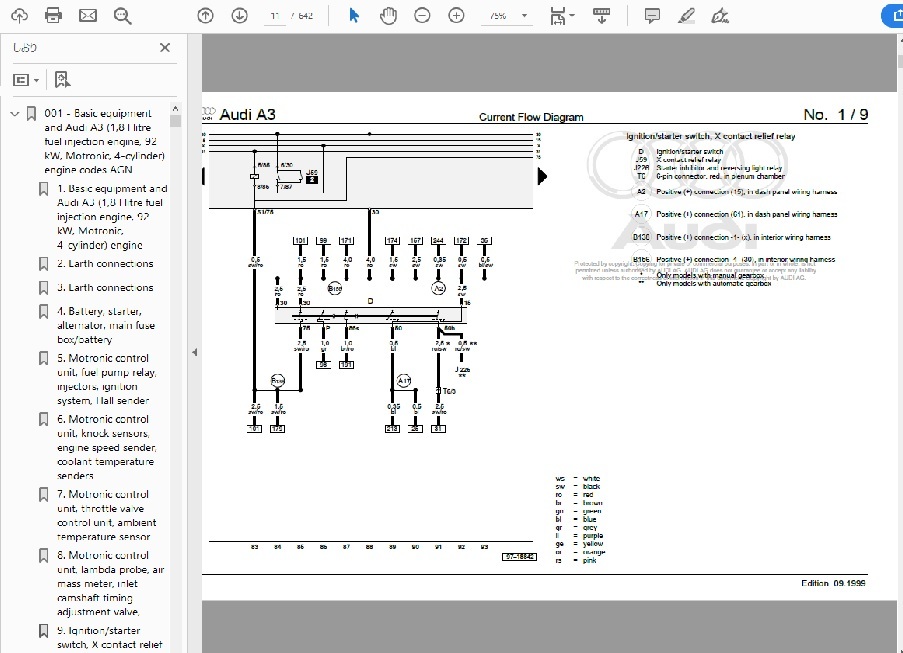903x653 pixels.
Task: Open bookmark 8. Motronic control unit, lambda probe
Action: 111,583
